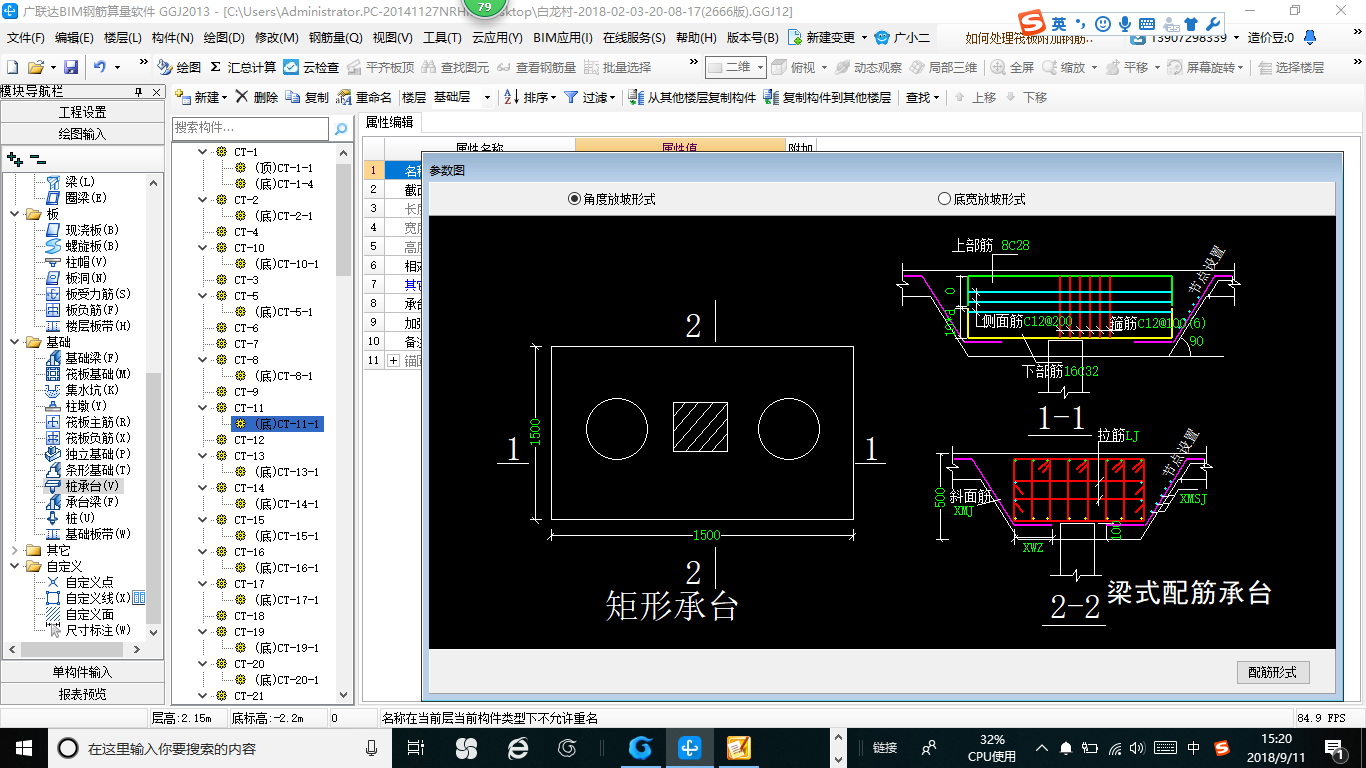Image resolution: width=1366 pixels, height=768 pixels.
Task: Open the 构件(N) menu
Action: coord(172,38)
